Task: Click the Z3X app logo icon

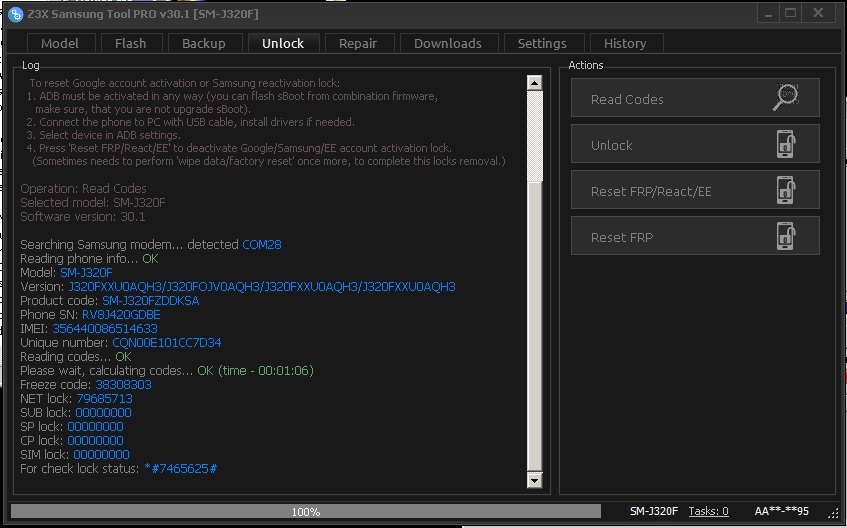Action: [16, 14]
